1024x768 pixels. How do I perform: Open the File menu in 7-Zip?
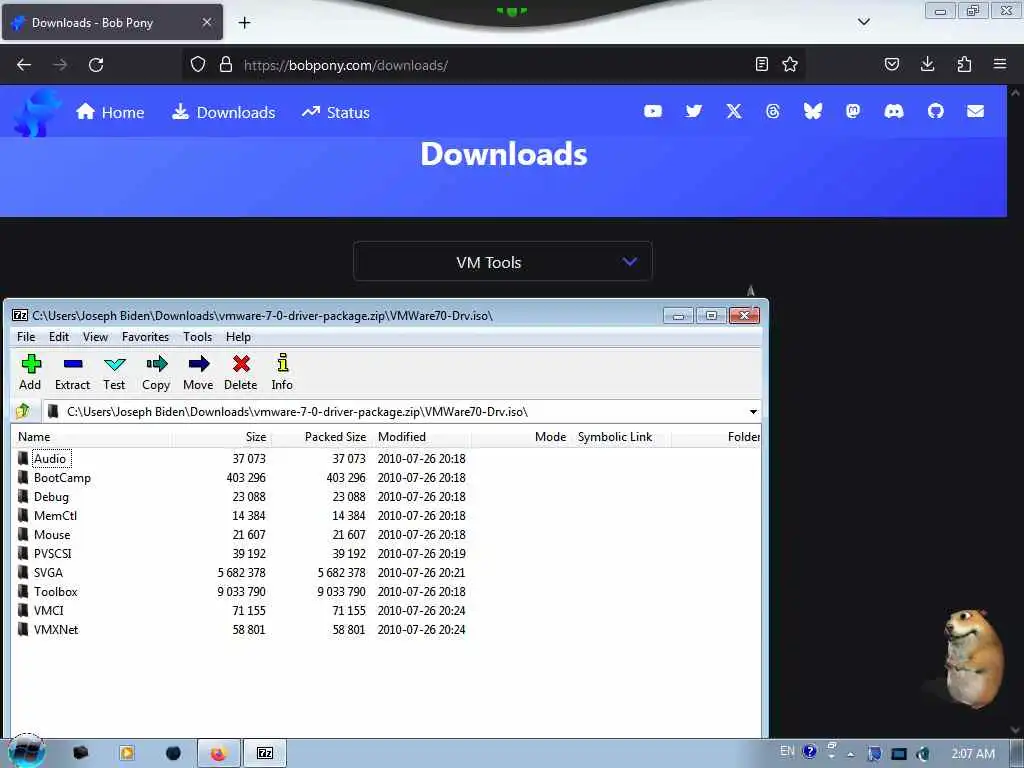pos(26,337)
